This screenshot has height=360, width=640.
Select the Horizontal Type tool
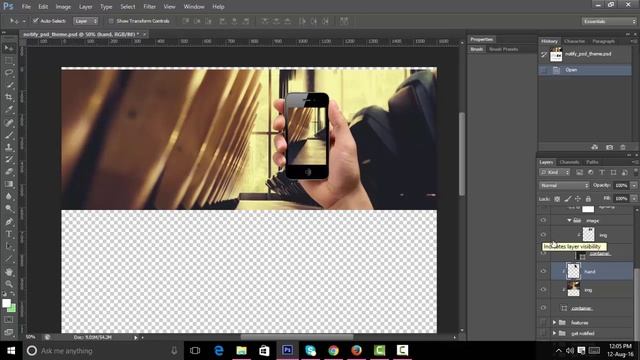coord(9,234)
